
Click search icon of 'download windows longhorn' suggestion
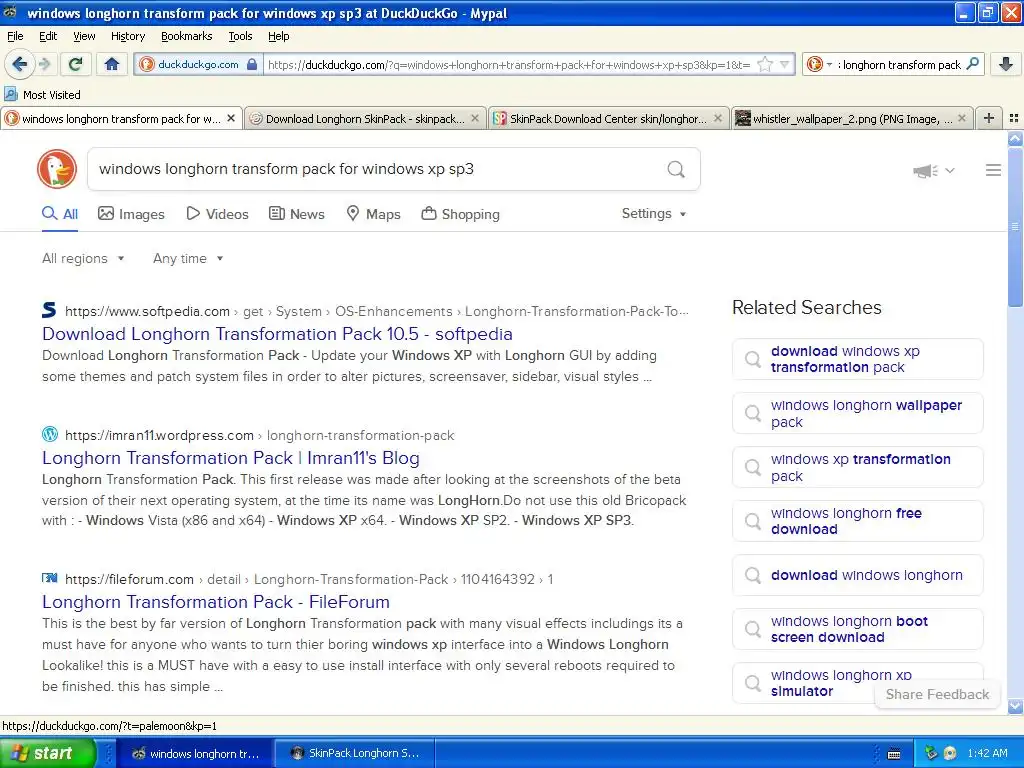tap(753, 575)
